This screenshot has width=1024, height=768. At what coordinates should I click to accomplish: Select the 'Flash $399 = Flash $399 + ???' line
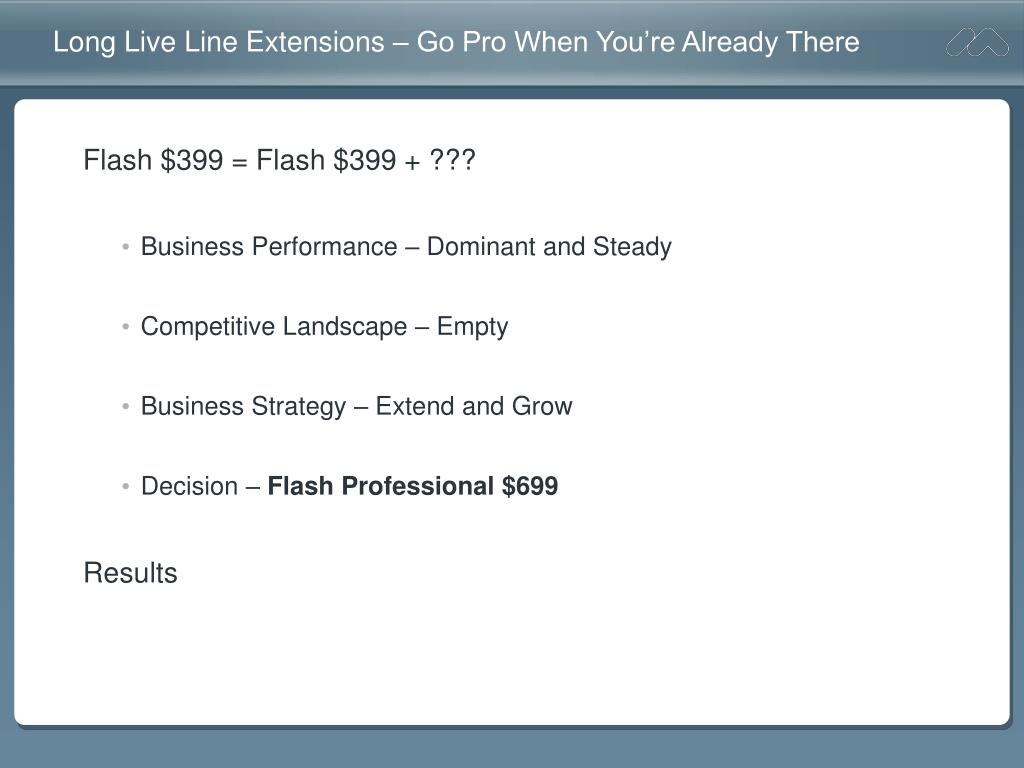click(x=280, y=161)
